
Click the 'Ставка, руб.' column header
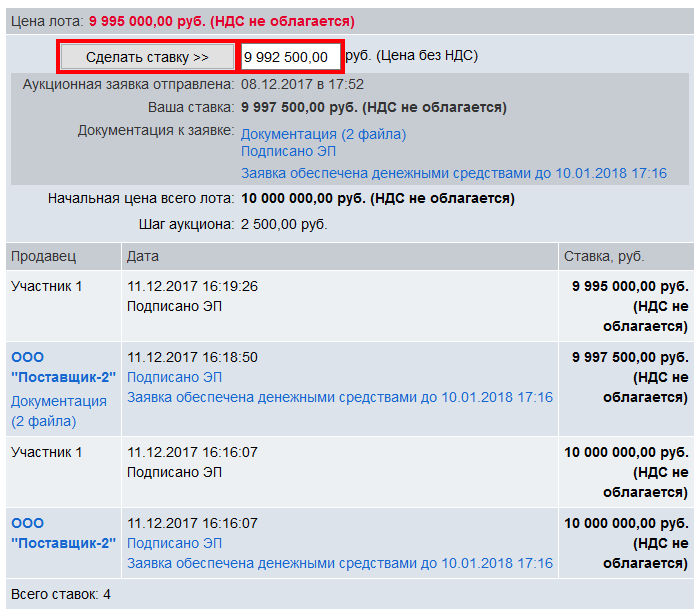602,257
